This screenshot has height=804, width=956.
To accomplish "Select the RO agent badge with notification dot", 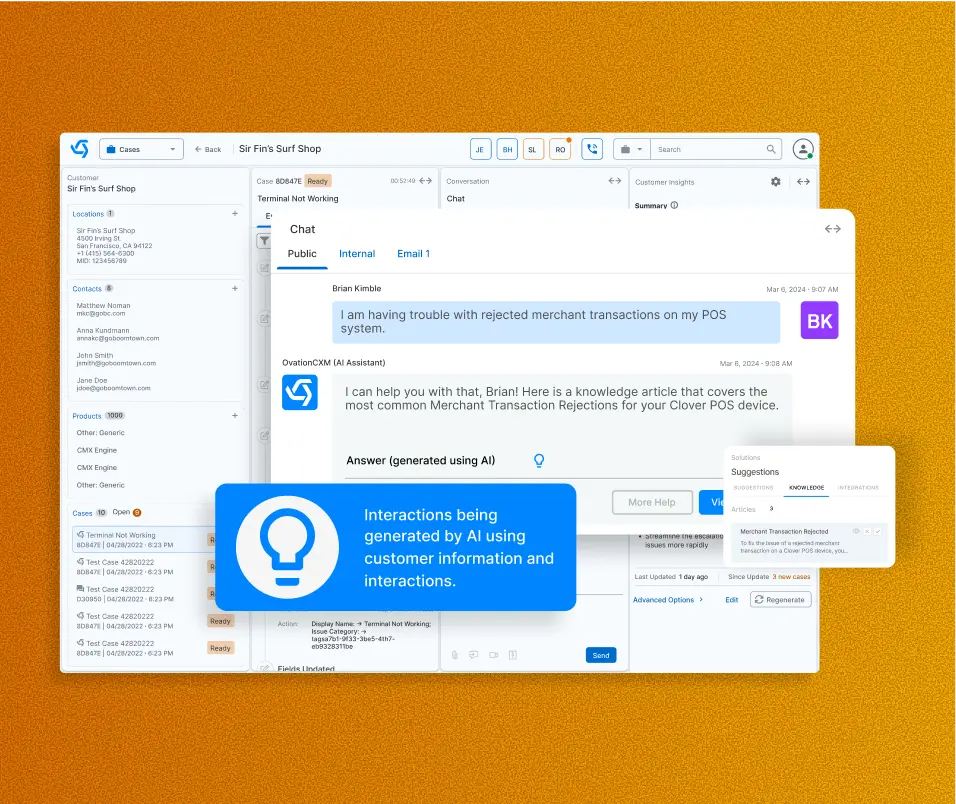I will (560, 149).
